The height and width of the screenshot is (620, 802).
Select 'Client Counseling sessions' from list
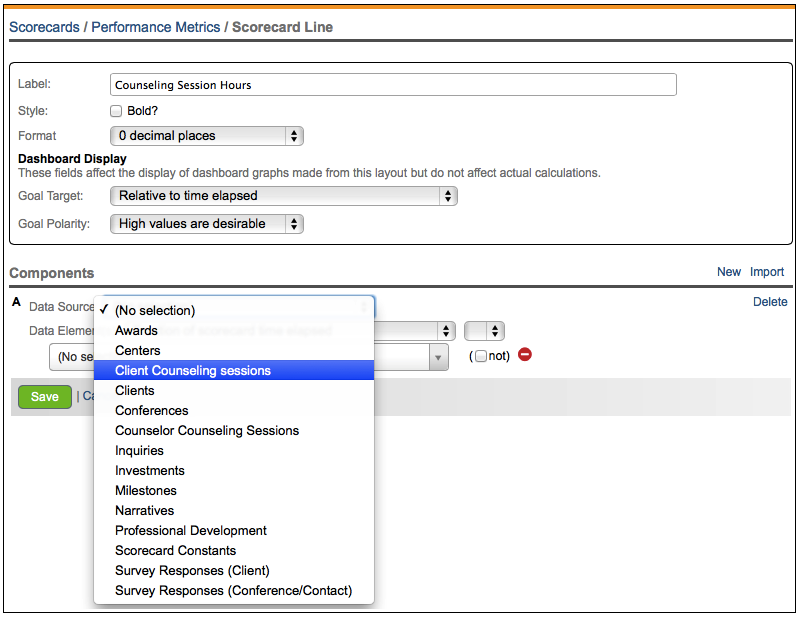(x=193, y=371)
